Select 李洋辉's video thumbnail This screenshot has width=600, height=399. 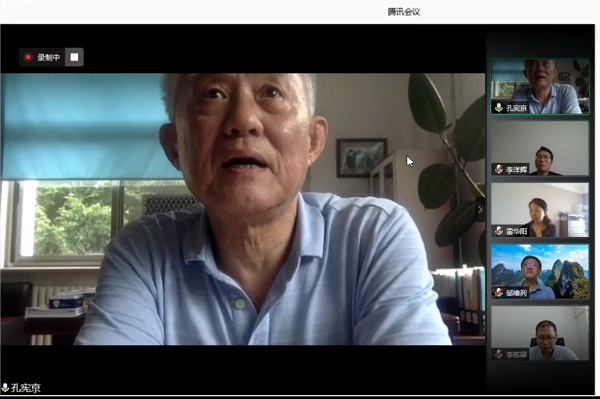(x=540, y=148)
